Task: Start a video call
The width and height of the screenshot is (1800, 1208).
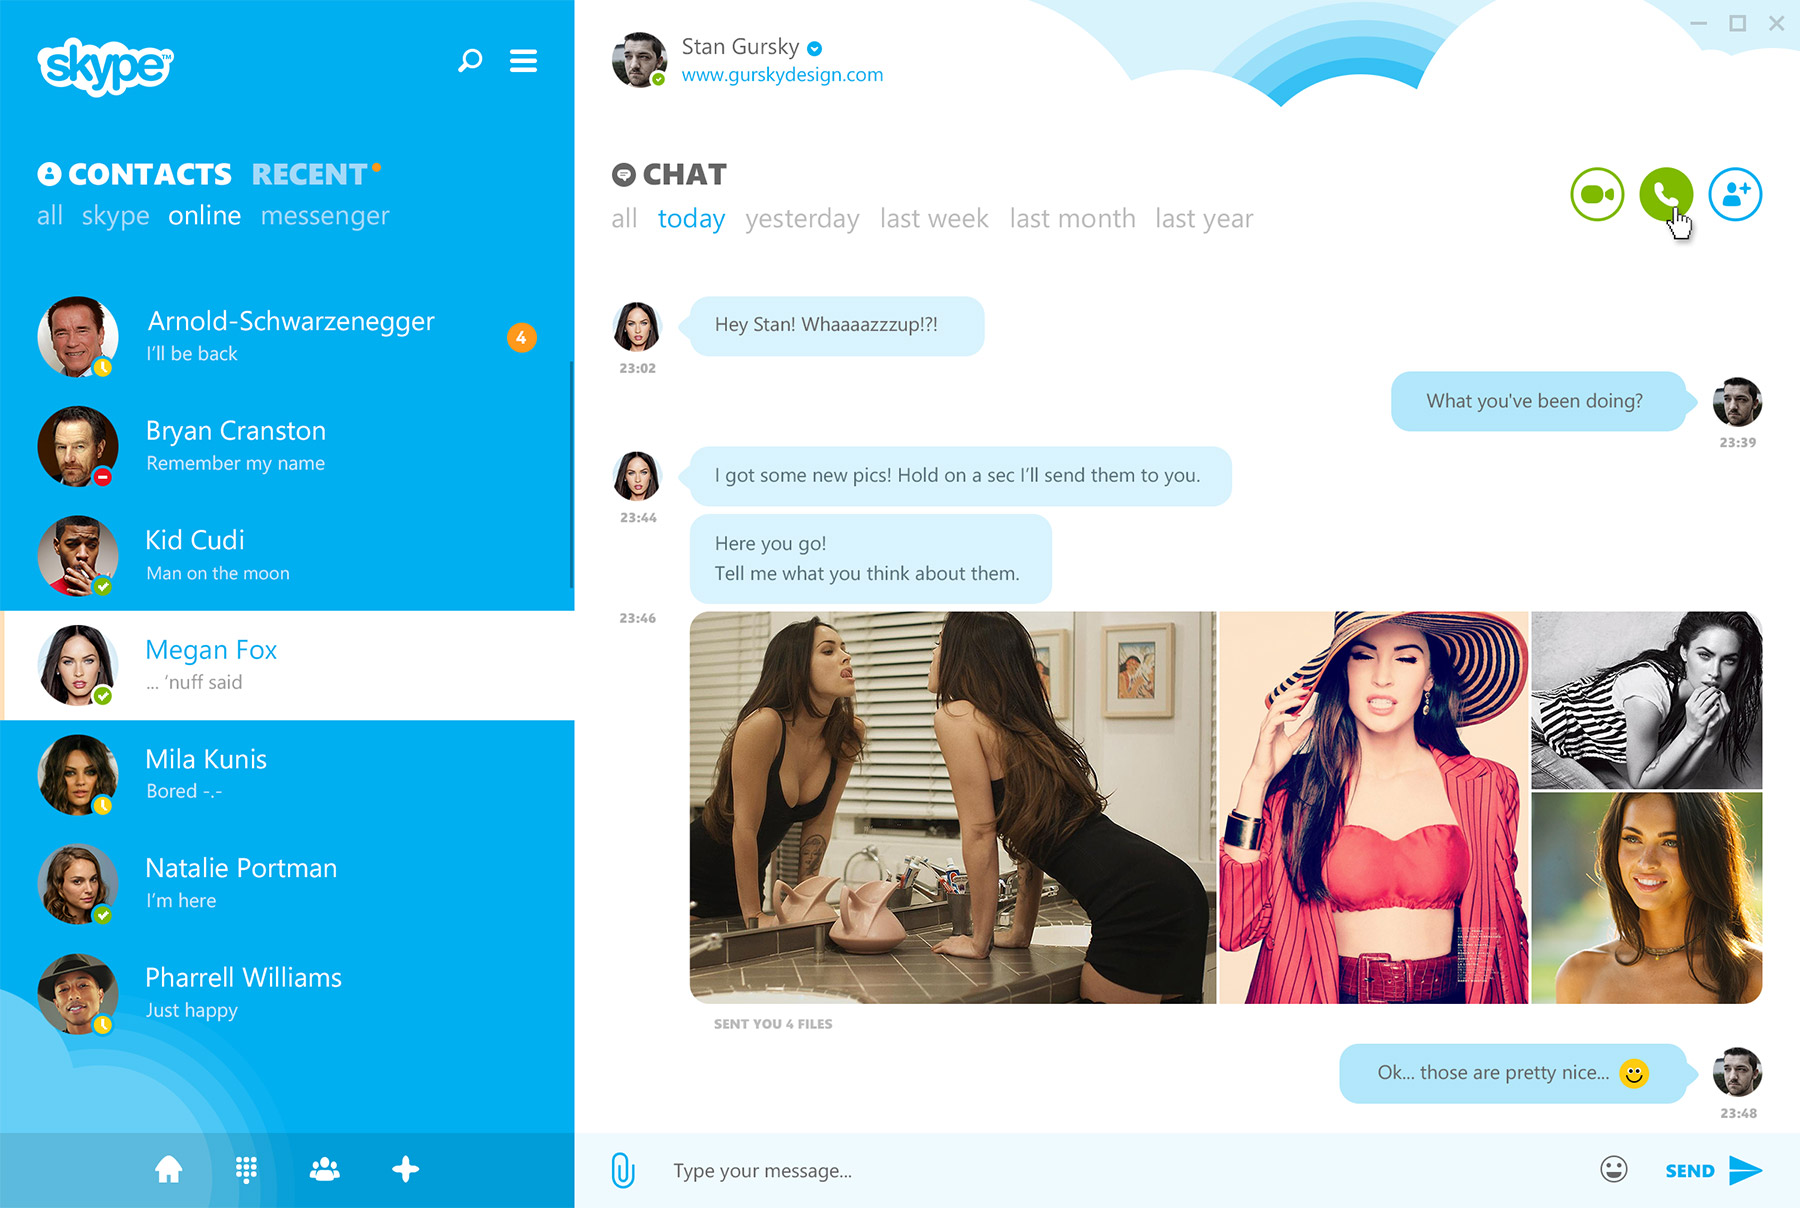Action: click(1597, 194)
